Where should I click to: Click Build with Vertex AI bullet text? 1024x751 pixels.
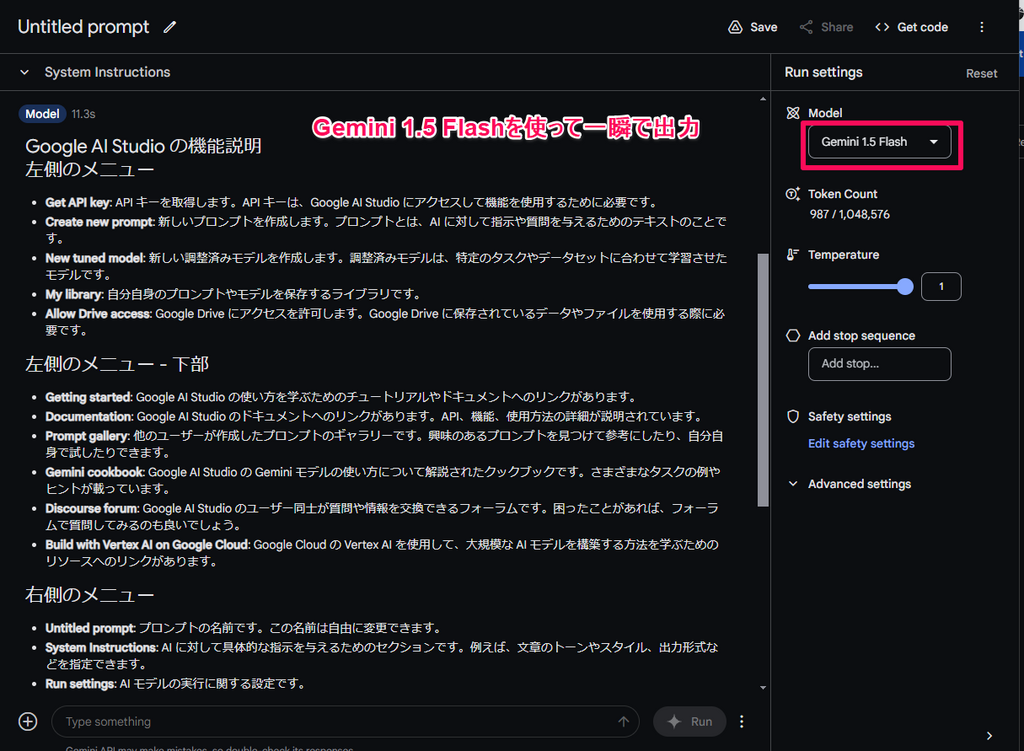click(x=382, y=553)
